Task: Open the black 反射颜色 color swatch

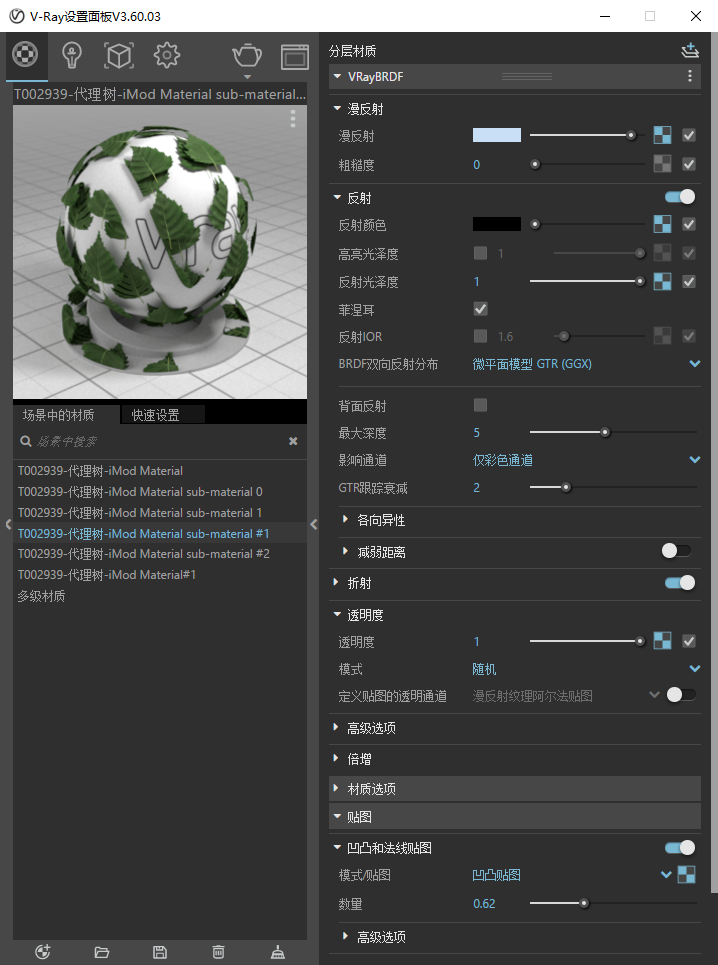Action: click(497, 224)
